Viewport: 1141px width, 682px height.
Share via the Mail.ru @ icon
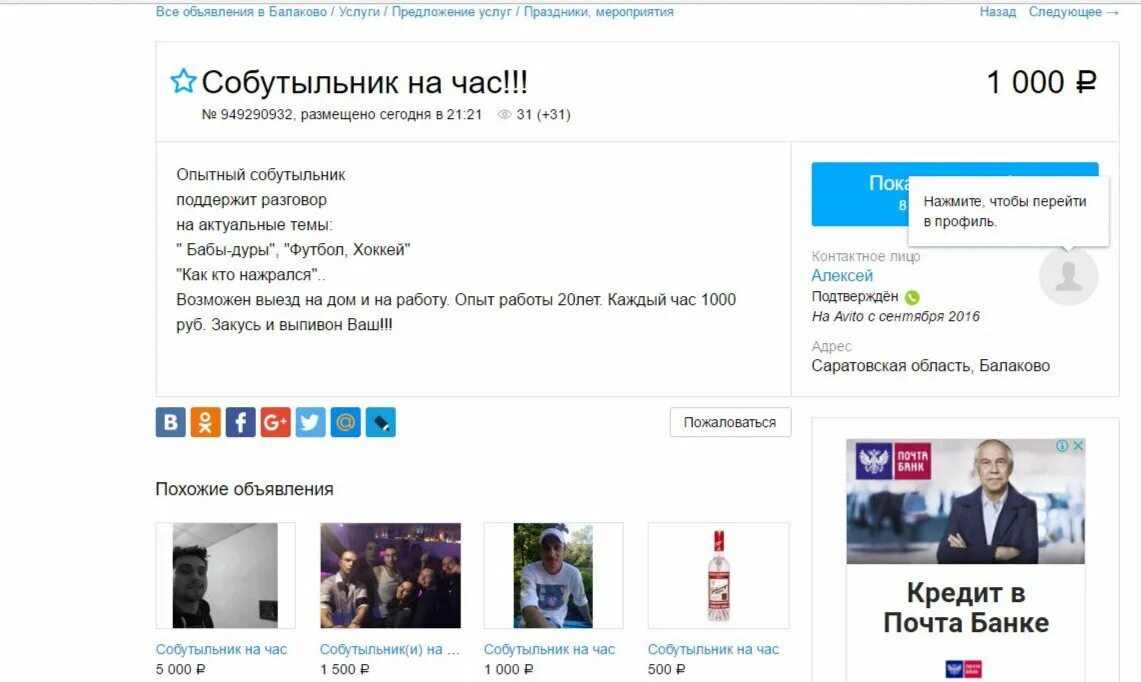345,422
